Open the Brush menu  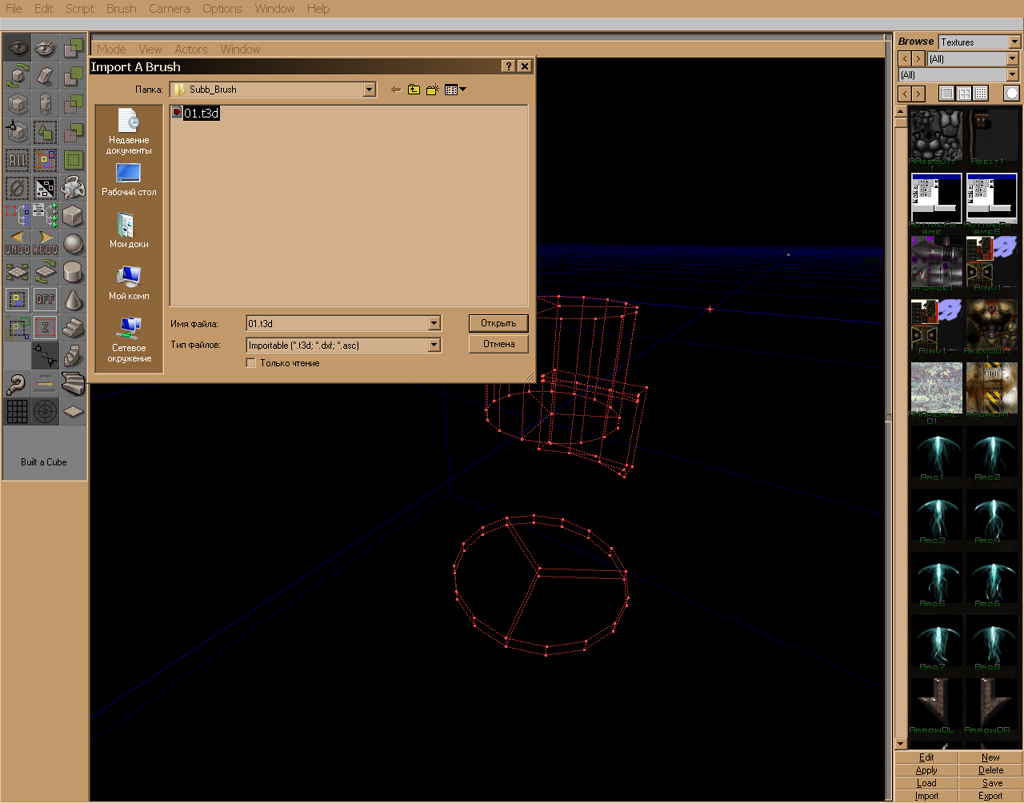(x=121, y=8)
